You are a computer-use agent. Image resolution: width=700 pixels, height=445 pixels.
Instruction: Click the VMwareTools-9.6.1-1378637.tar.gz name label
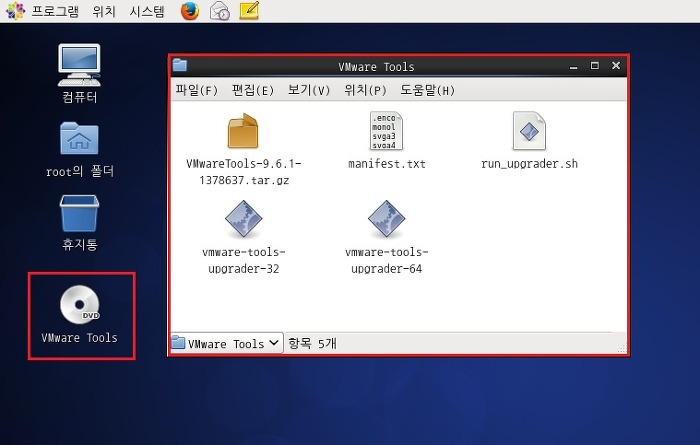click(244, 172)
